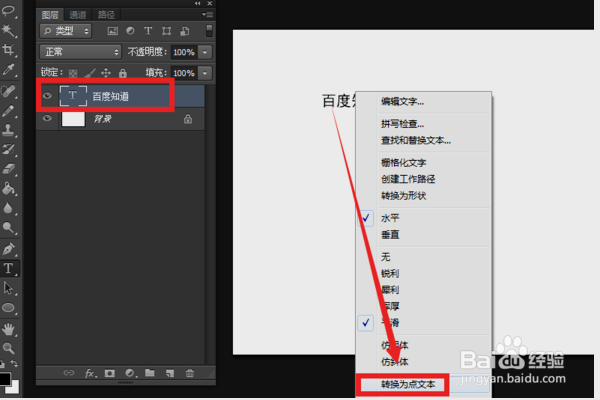Create a new adjustment layer
The height and width of the screenshot is (400, 600).
(x=130, y=373)
